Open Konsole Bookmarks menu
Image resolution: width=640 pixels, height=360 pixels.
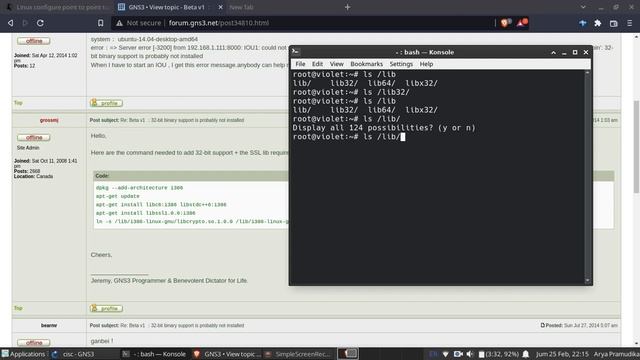tap(367, 64)
